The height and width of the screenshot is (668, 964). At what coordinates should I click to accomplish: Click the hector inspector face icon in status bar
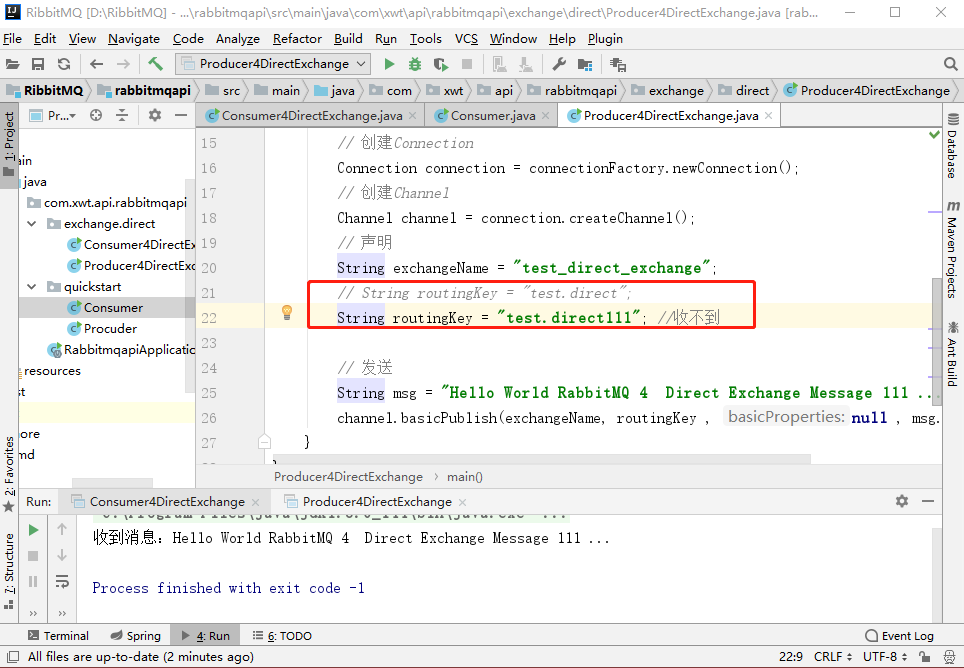[950, 657]
